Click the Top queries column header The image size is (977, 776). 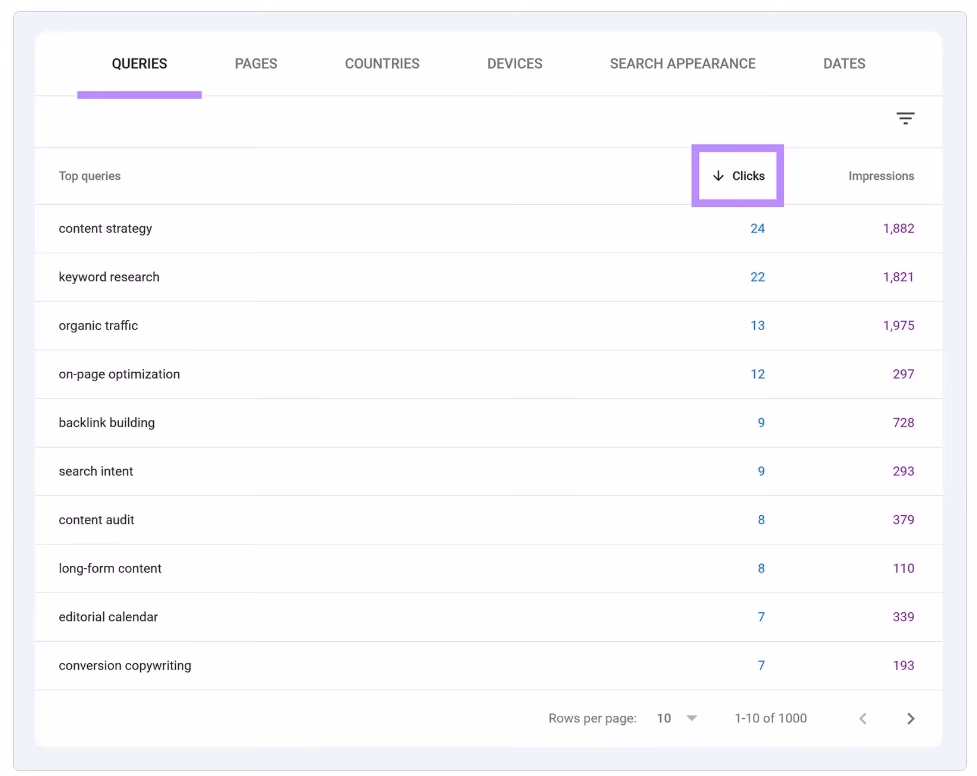(x=90, y=176)
